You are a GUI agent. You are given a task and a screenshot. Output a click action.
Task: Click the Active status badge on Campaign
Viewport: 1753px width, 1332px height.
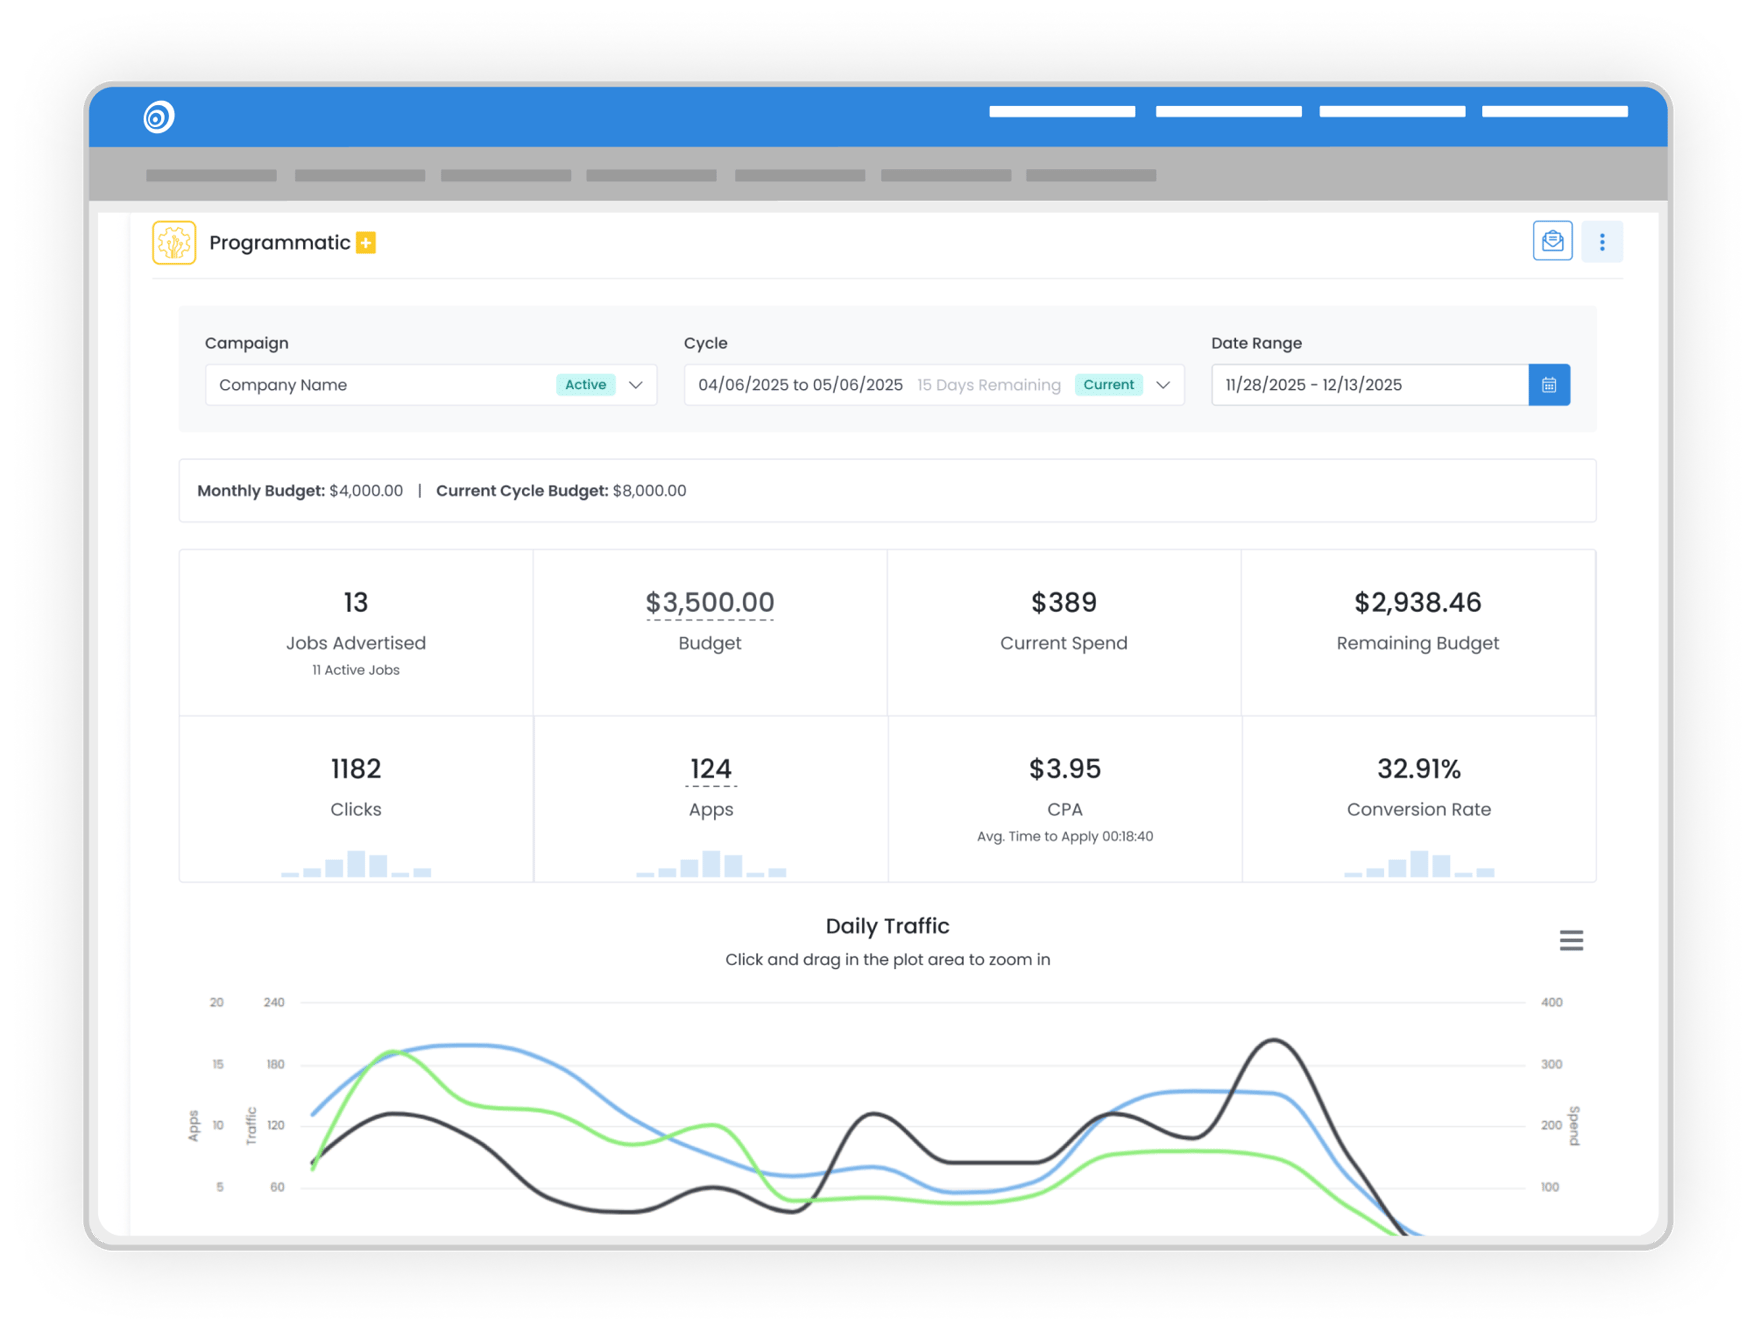[585, 384]
